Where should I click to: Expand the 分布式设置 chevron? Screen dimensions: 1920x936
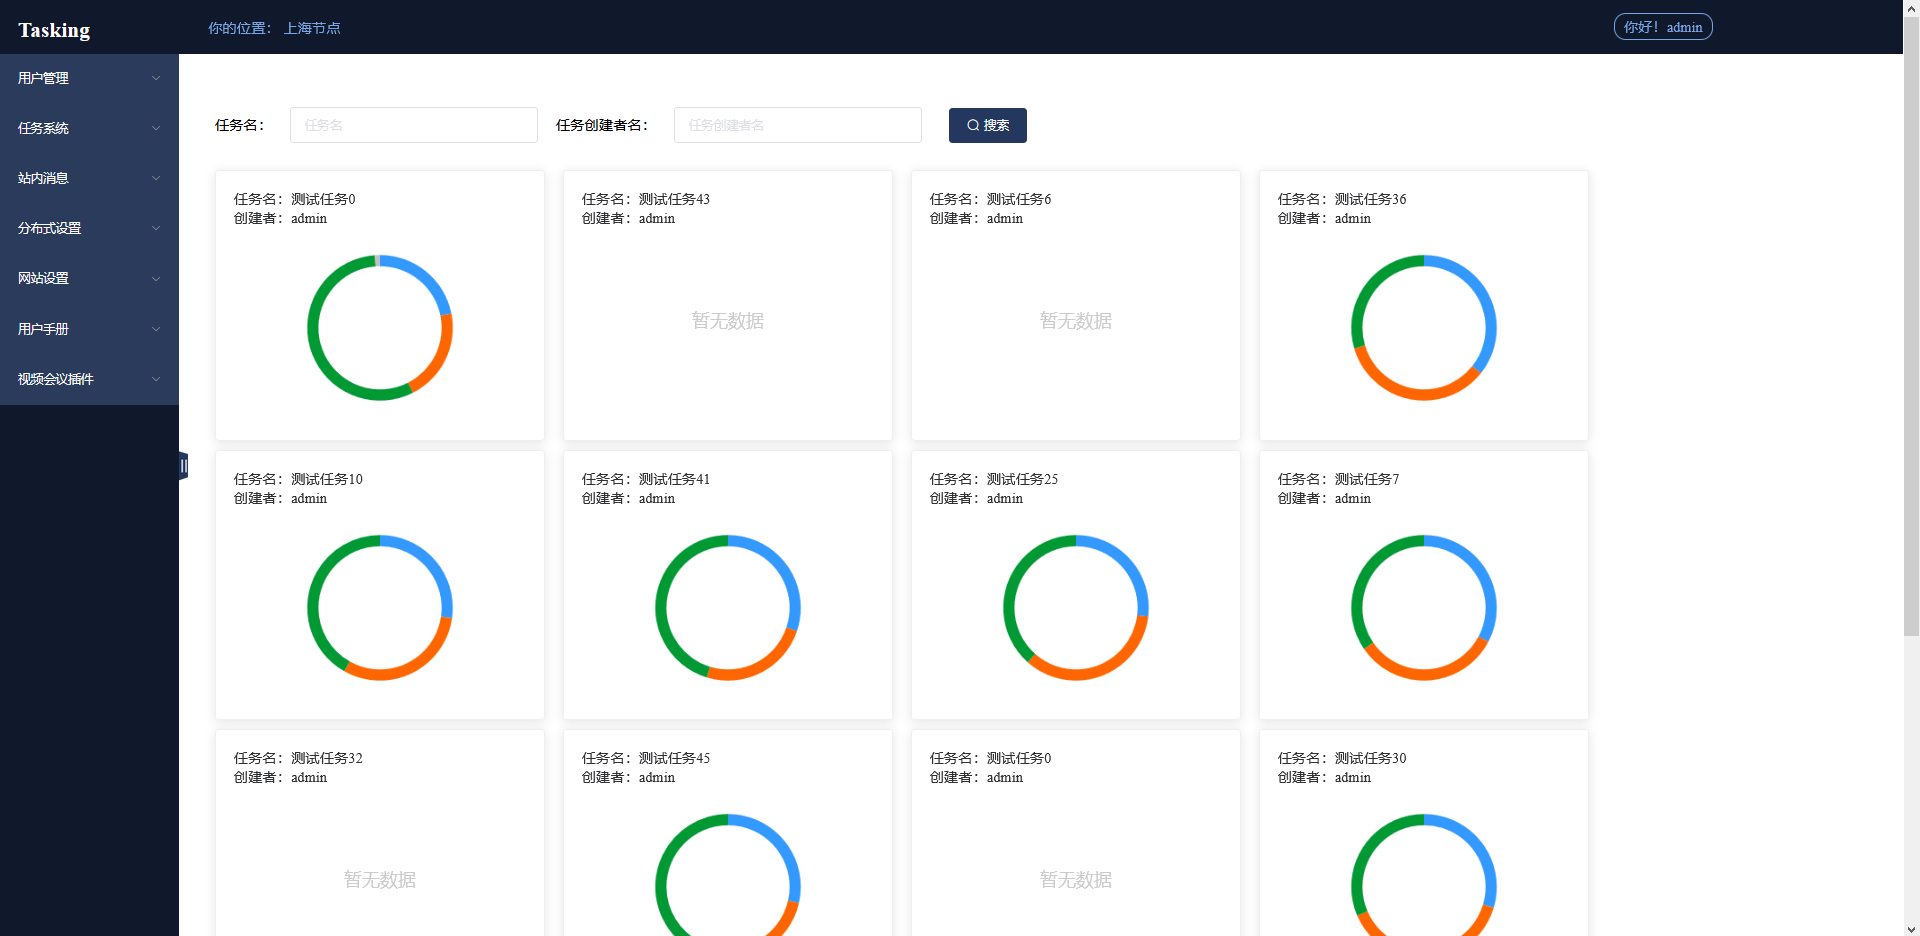click(x=156, y=228)
